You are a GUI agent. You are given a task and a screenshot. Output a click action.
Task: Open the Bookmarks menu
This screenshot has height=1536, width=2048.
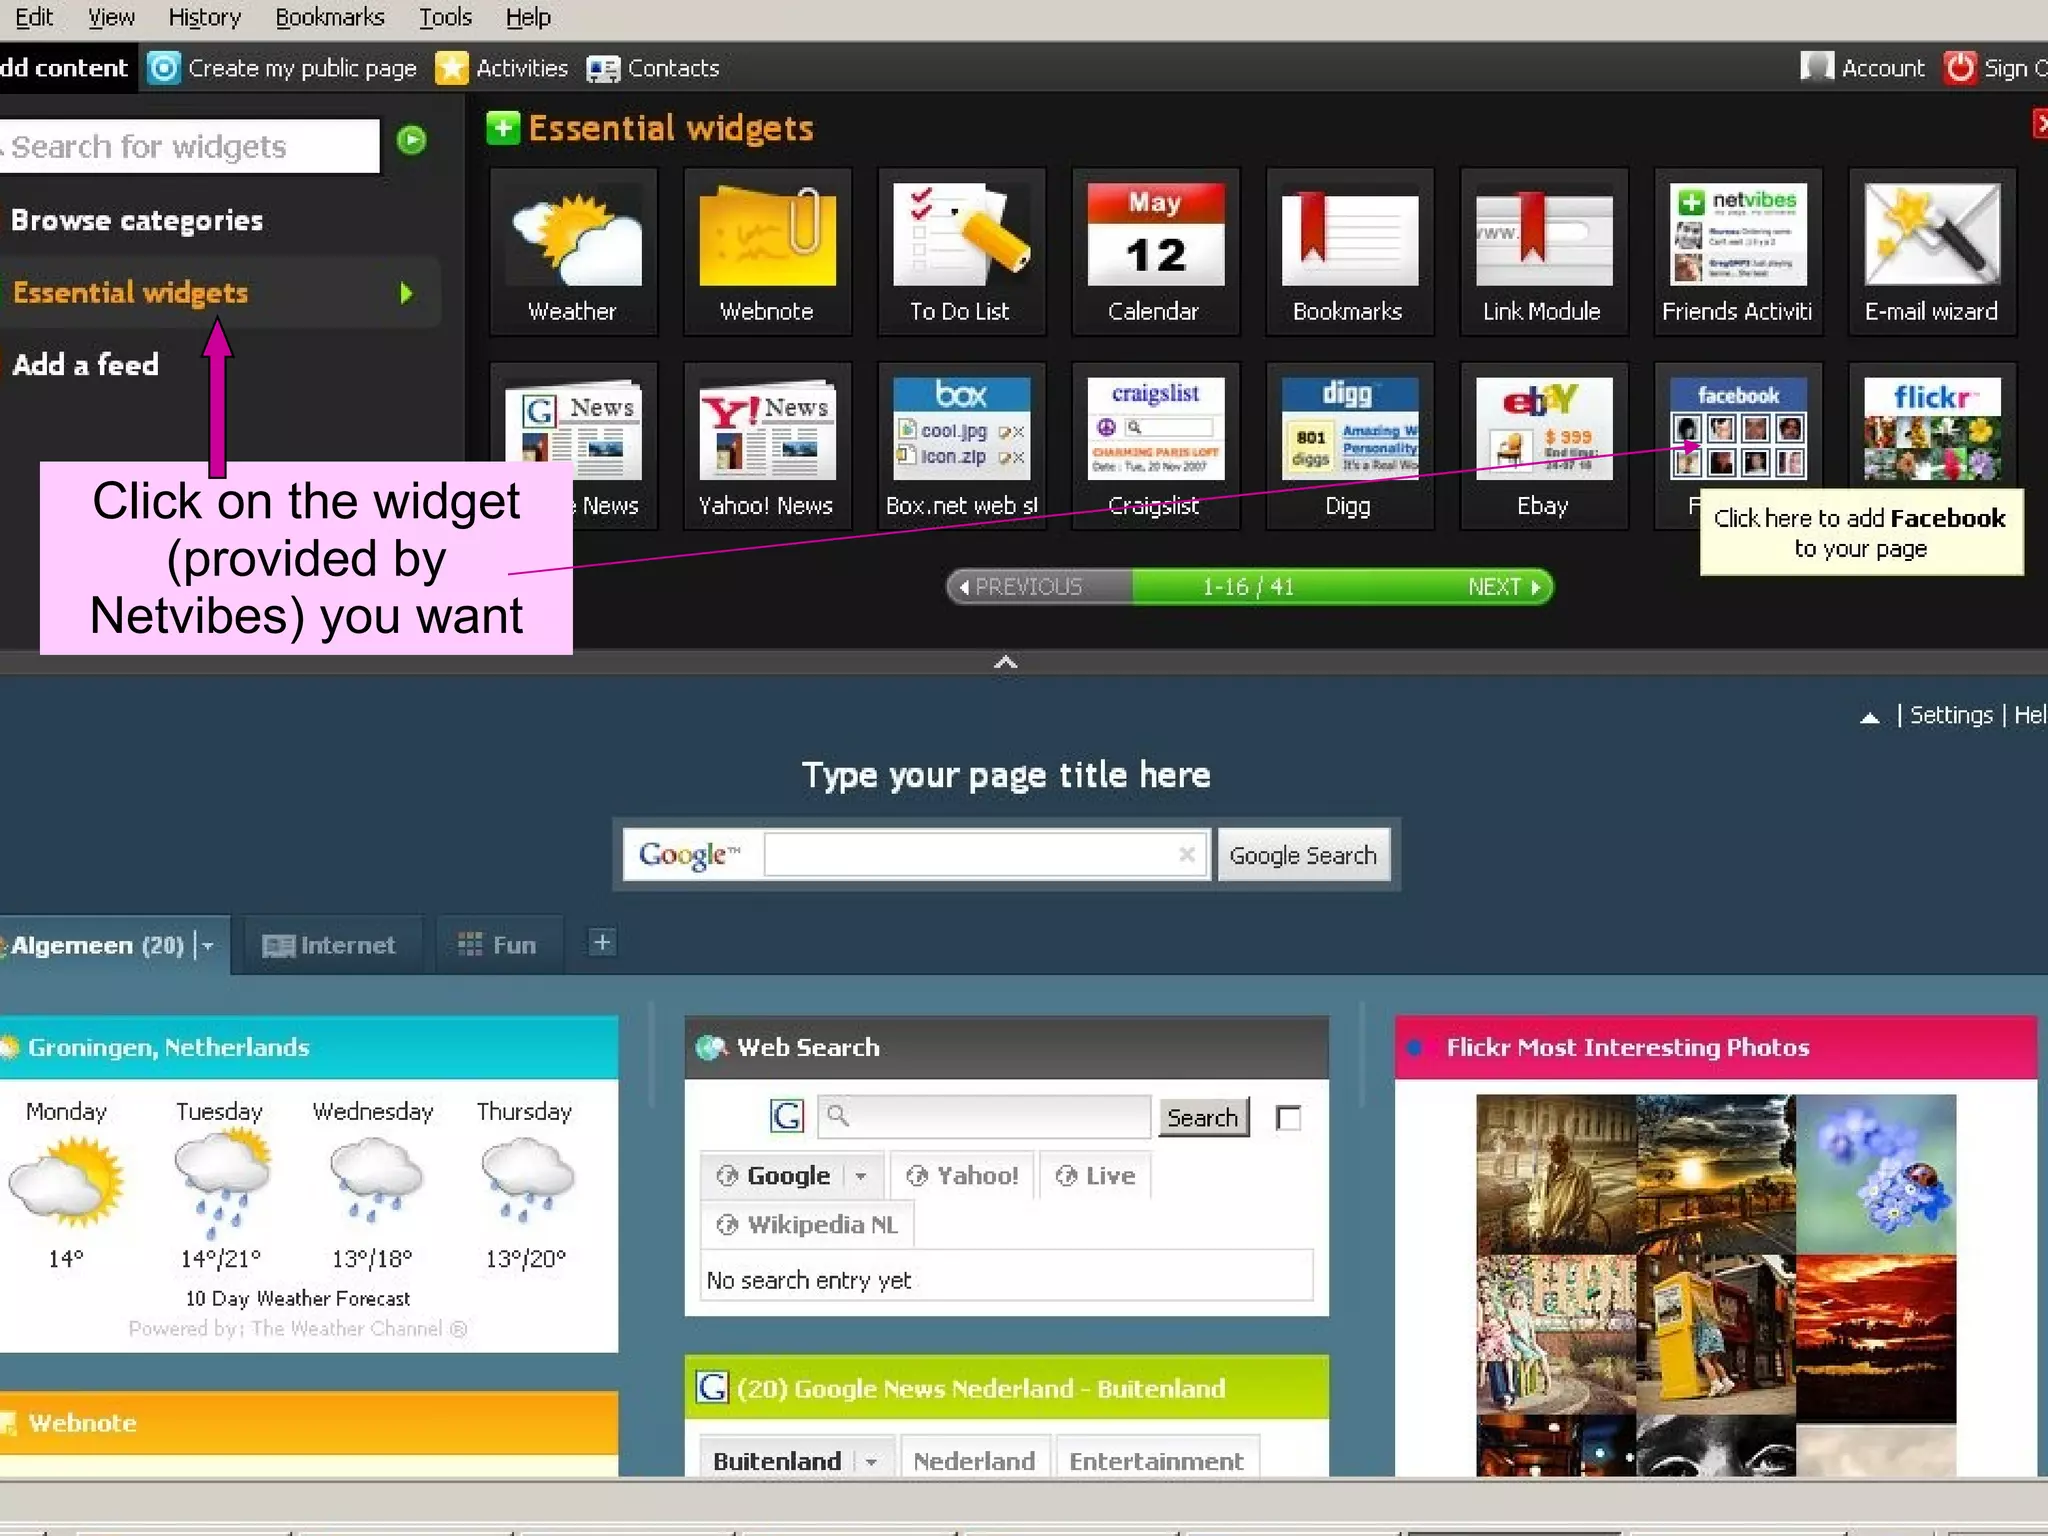(330, 17)
